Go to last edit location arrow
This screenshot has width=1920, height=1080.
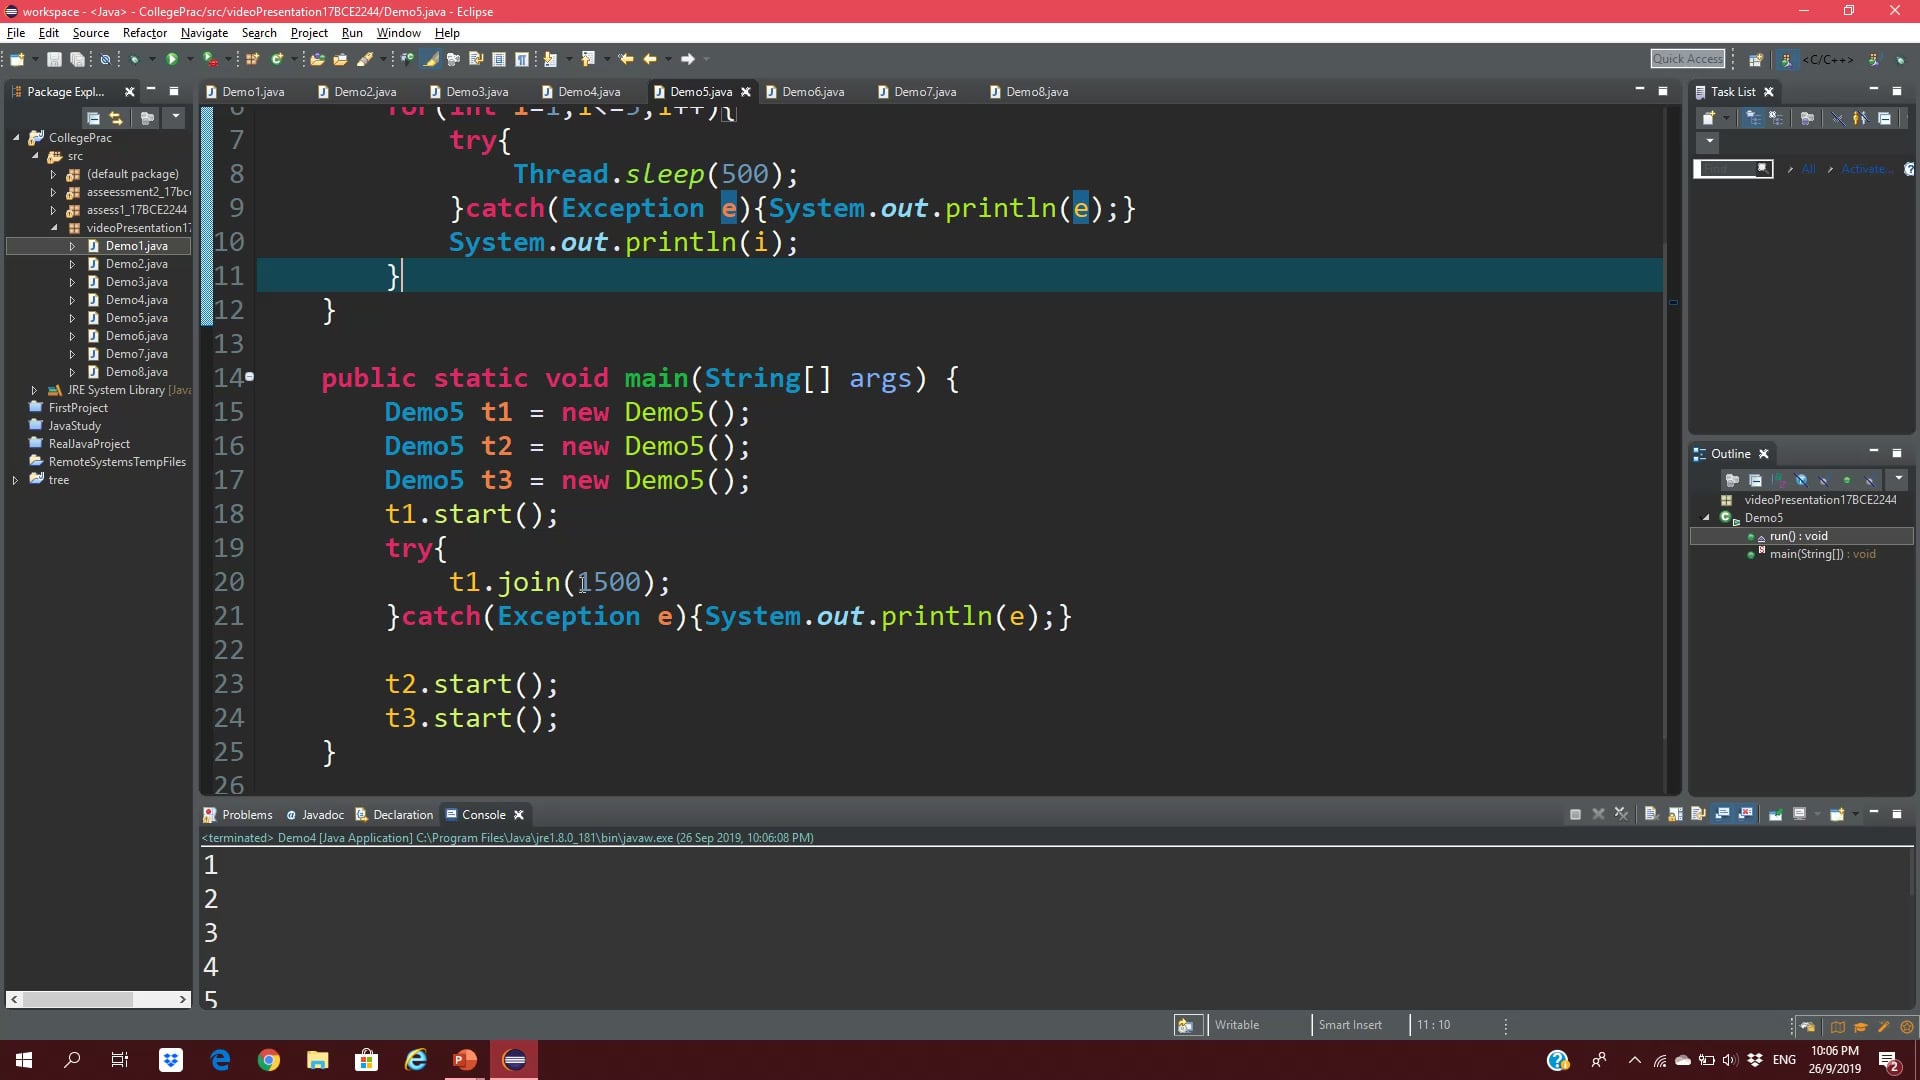(x=626, y=60)
